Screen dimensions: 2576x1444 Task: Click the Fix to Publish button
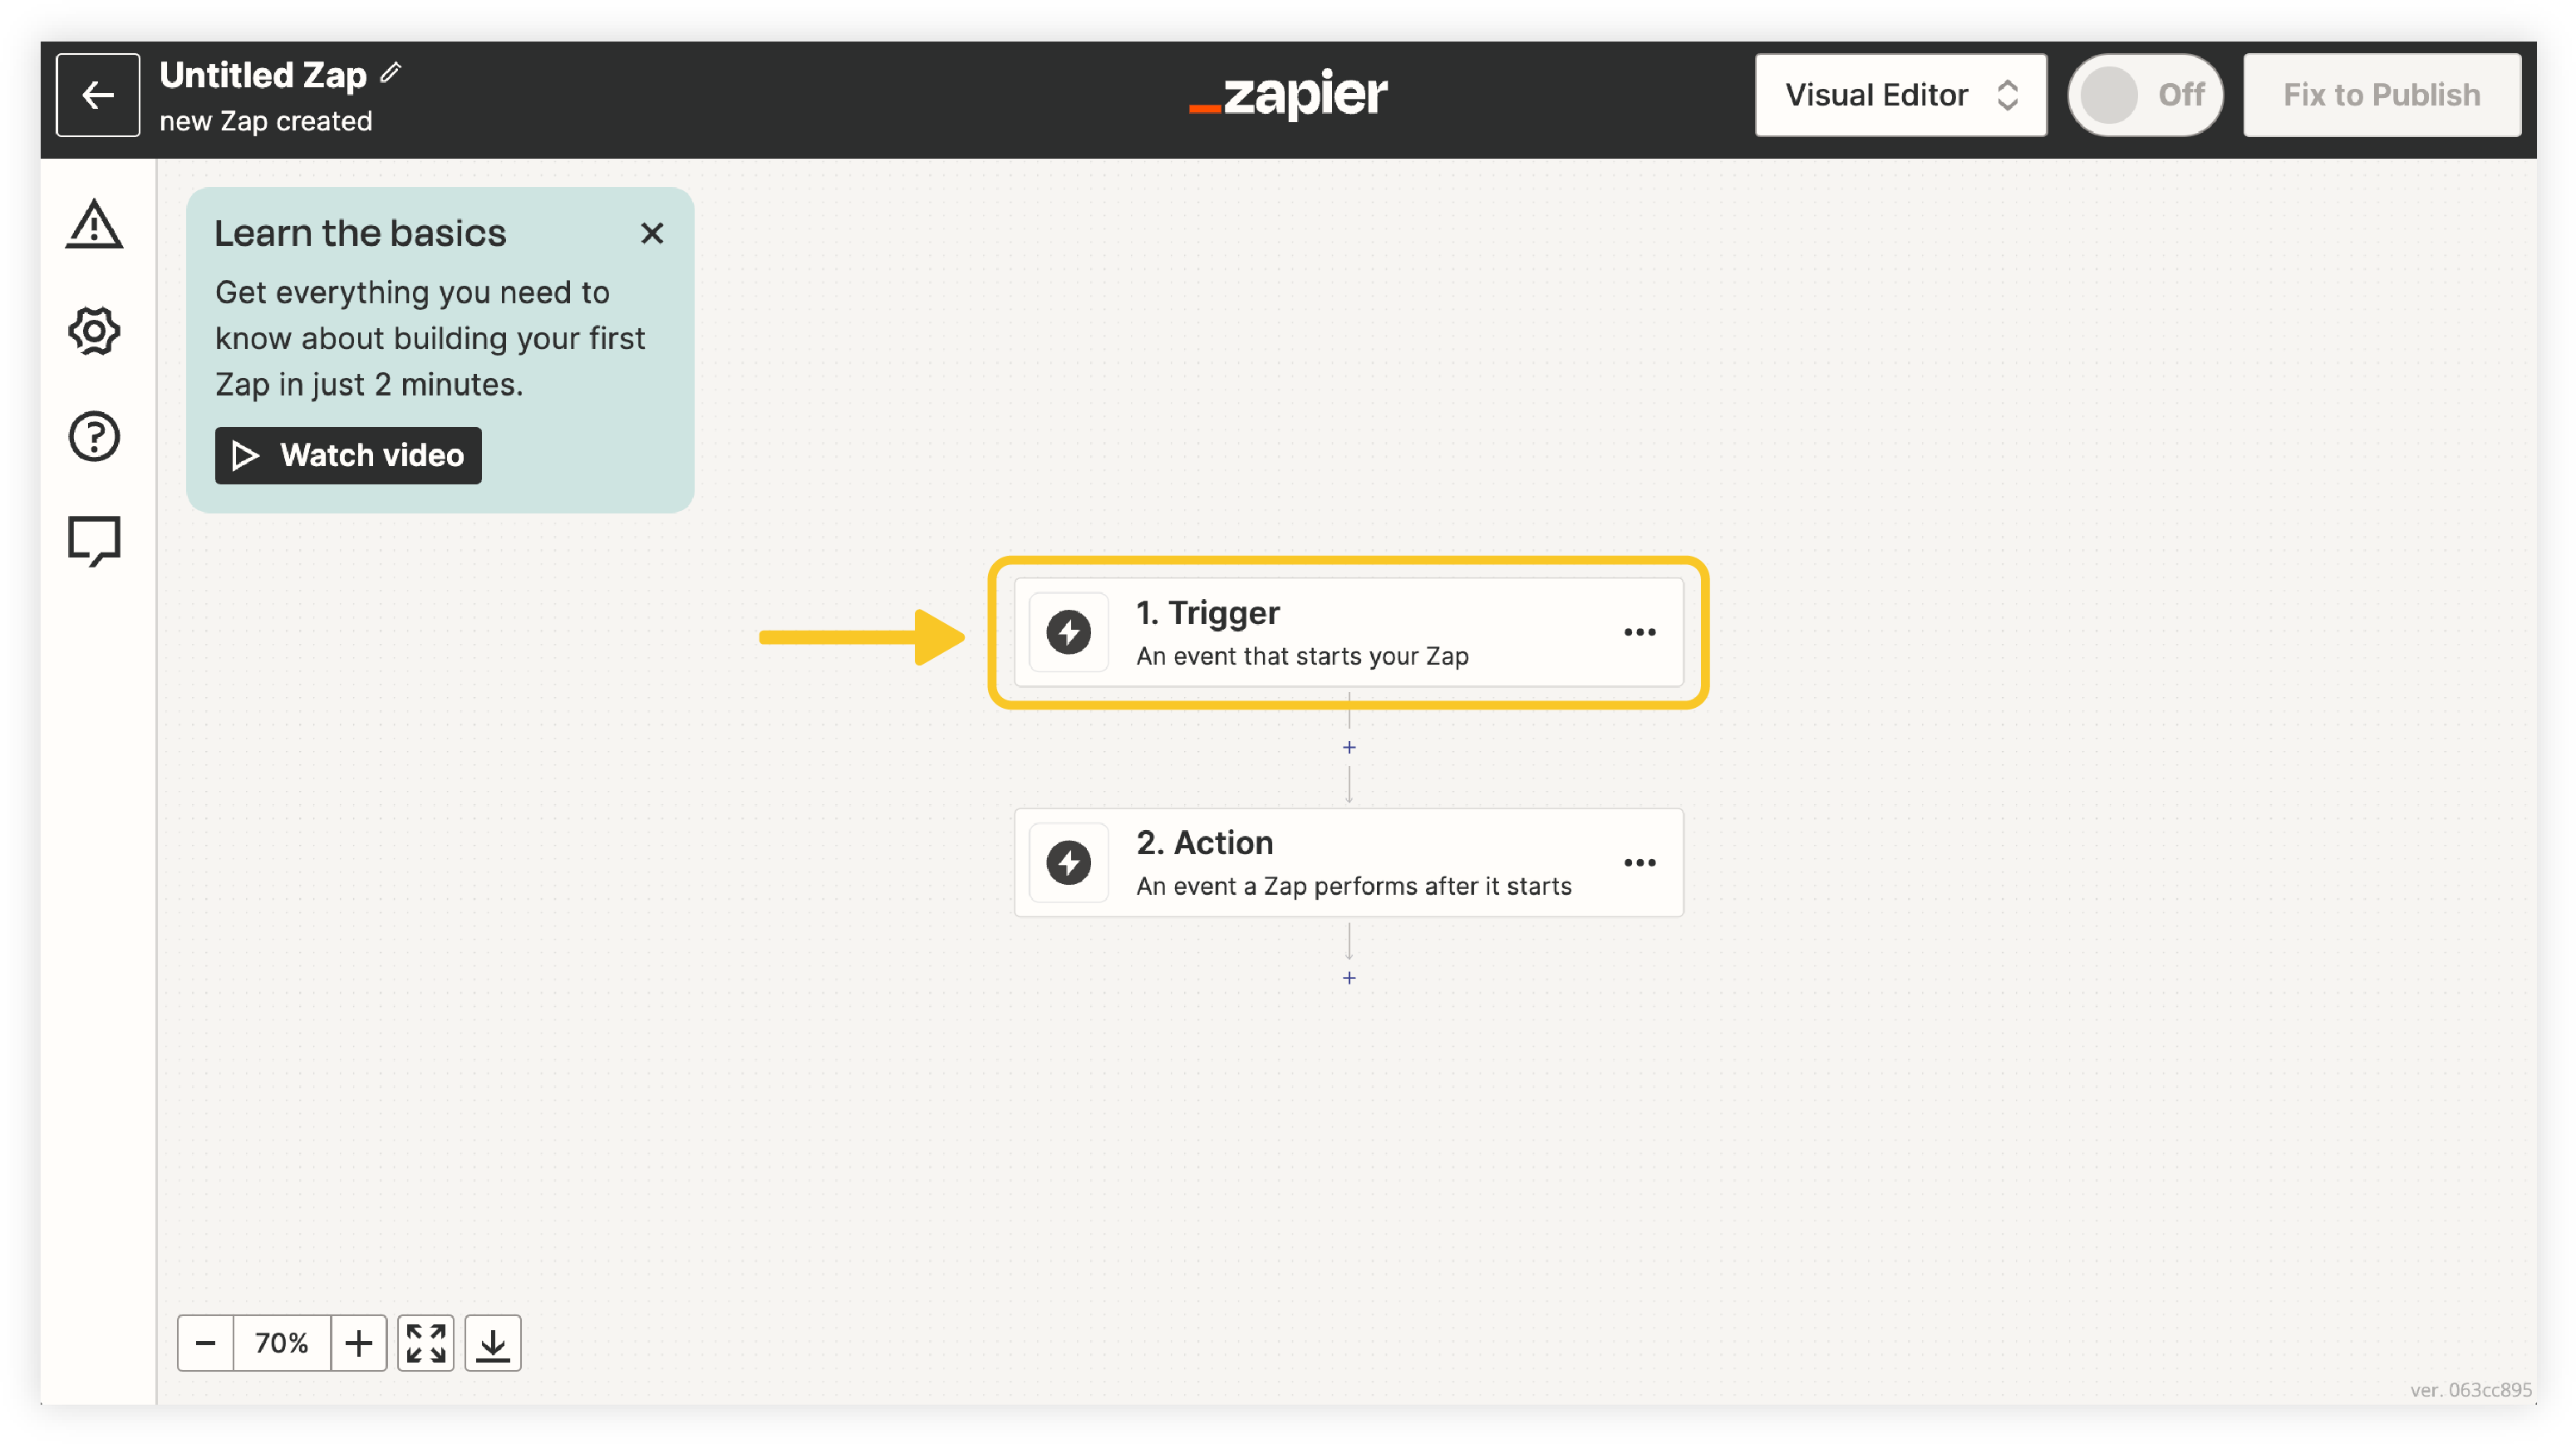point(2382,95)
